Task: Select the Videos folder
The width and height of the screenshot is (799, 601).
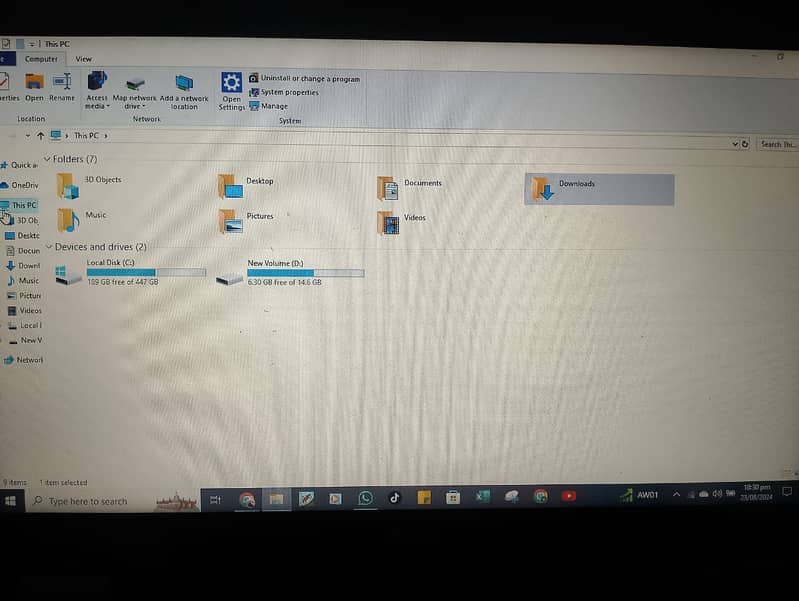Action: pos(402,223)
